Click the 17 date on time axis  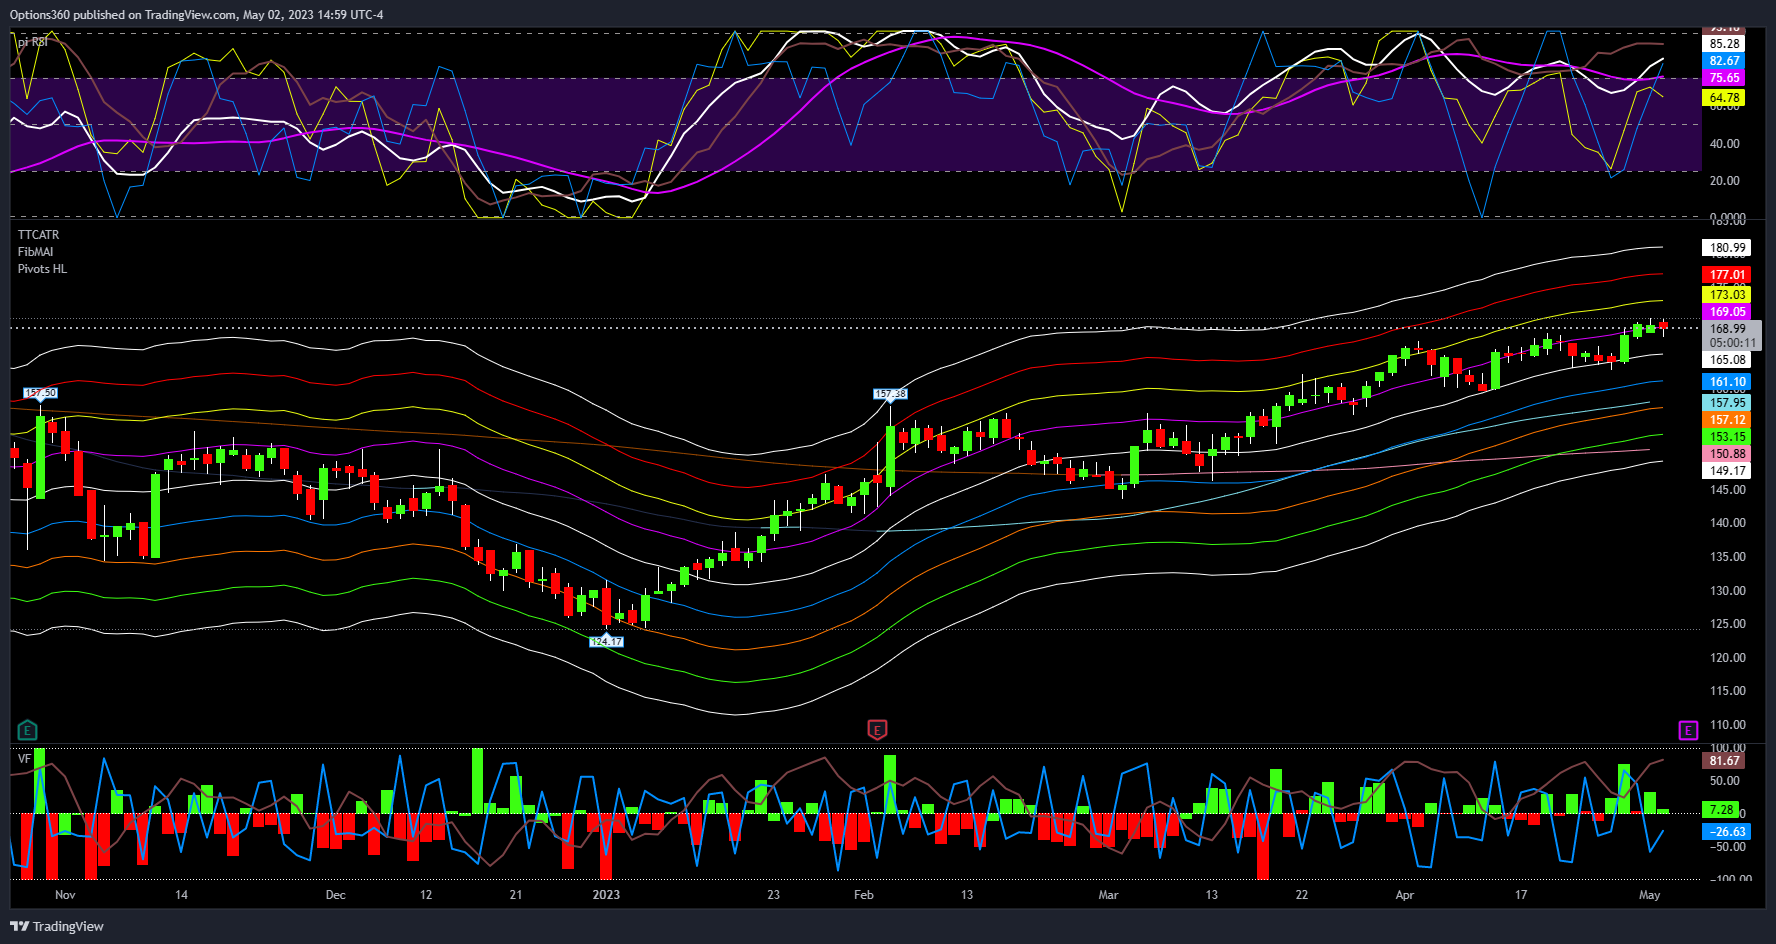click(1521, 895)
